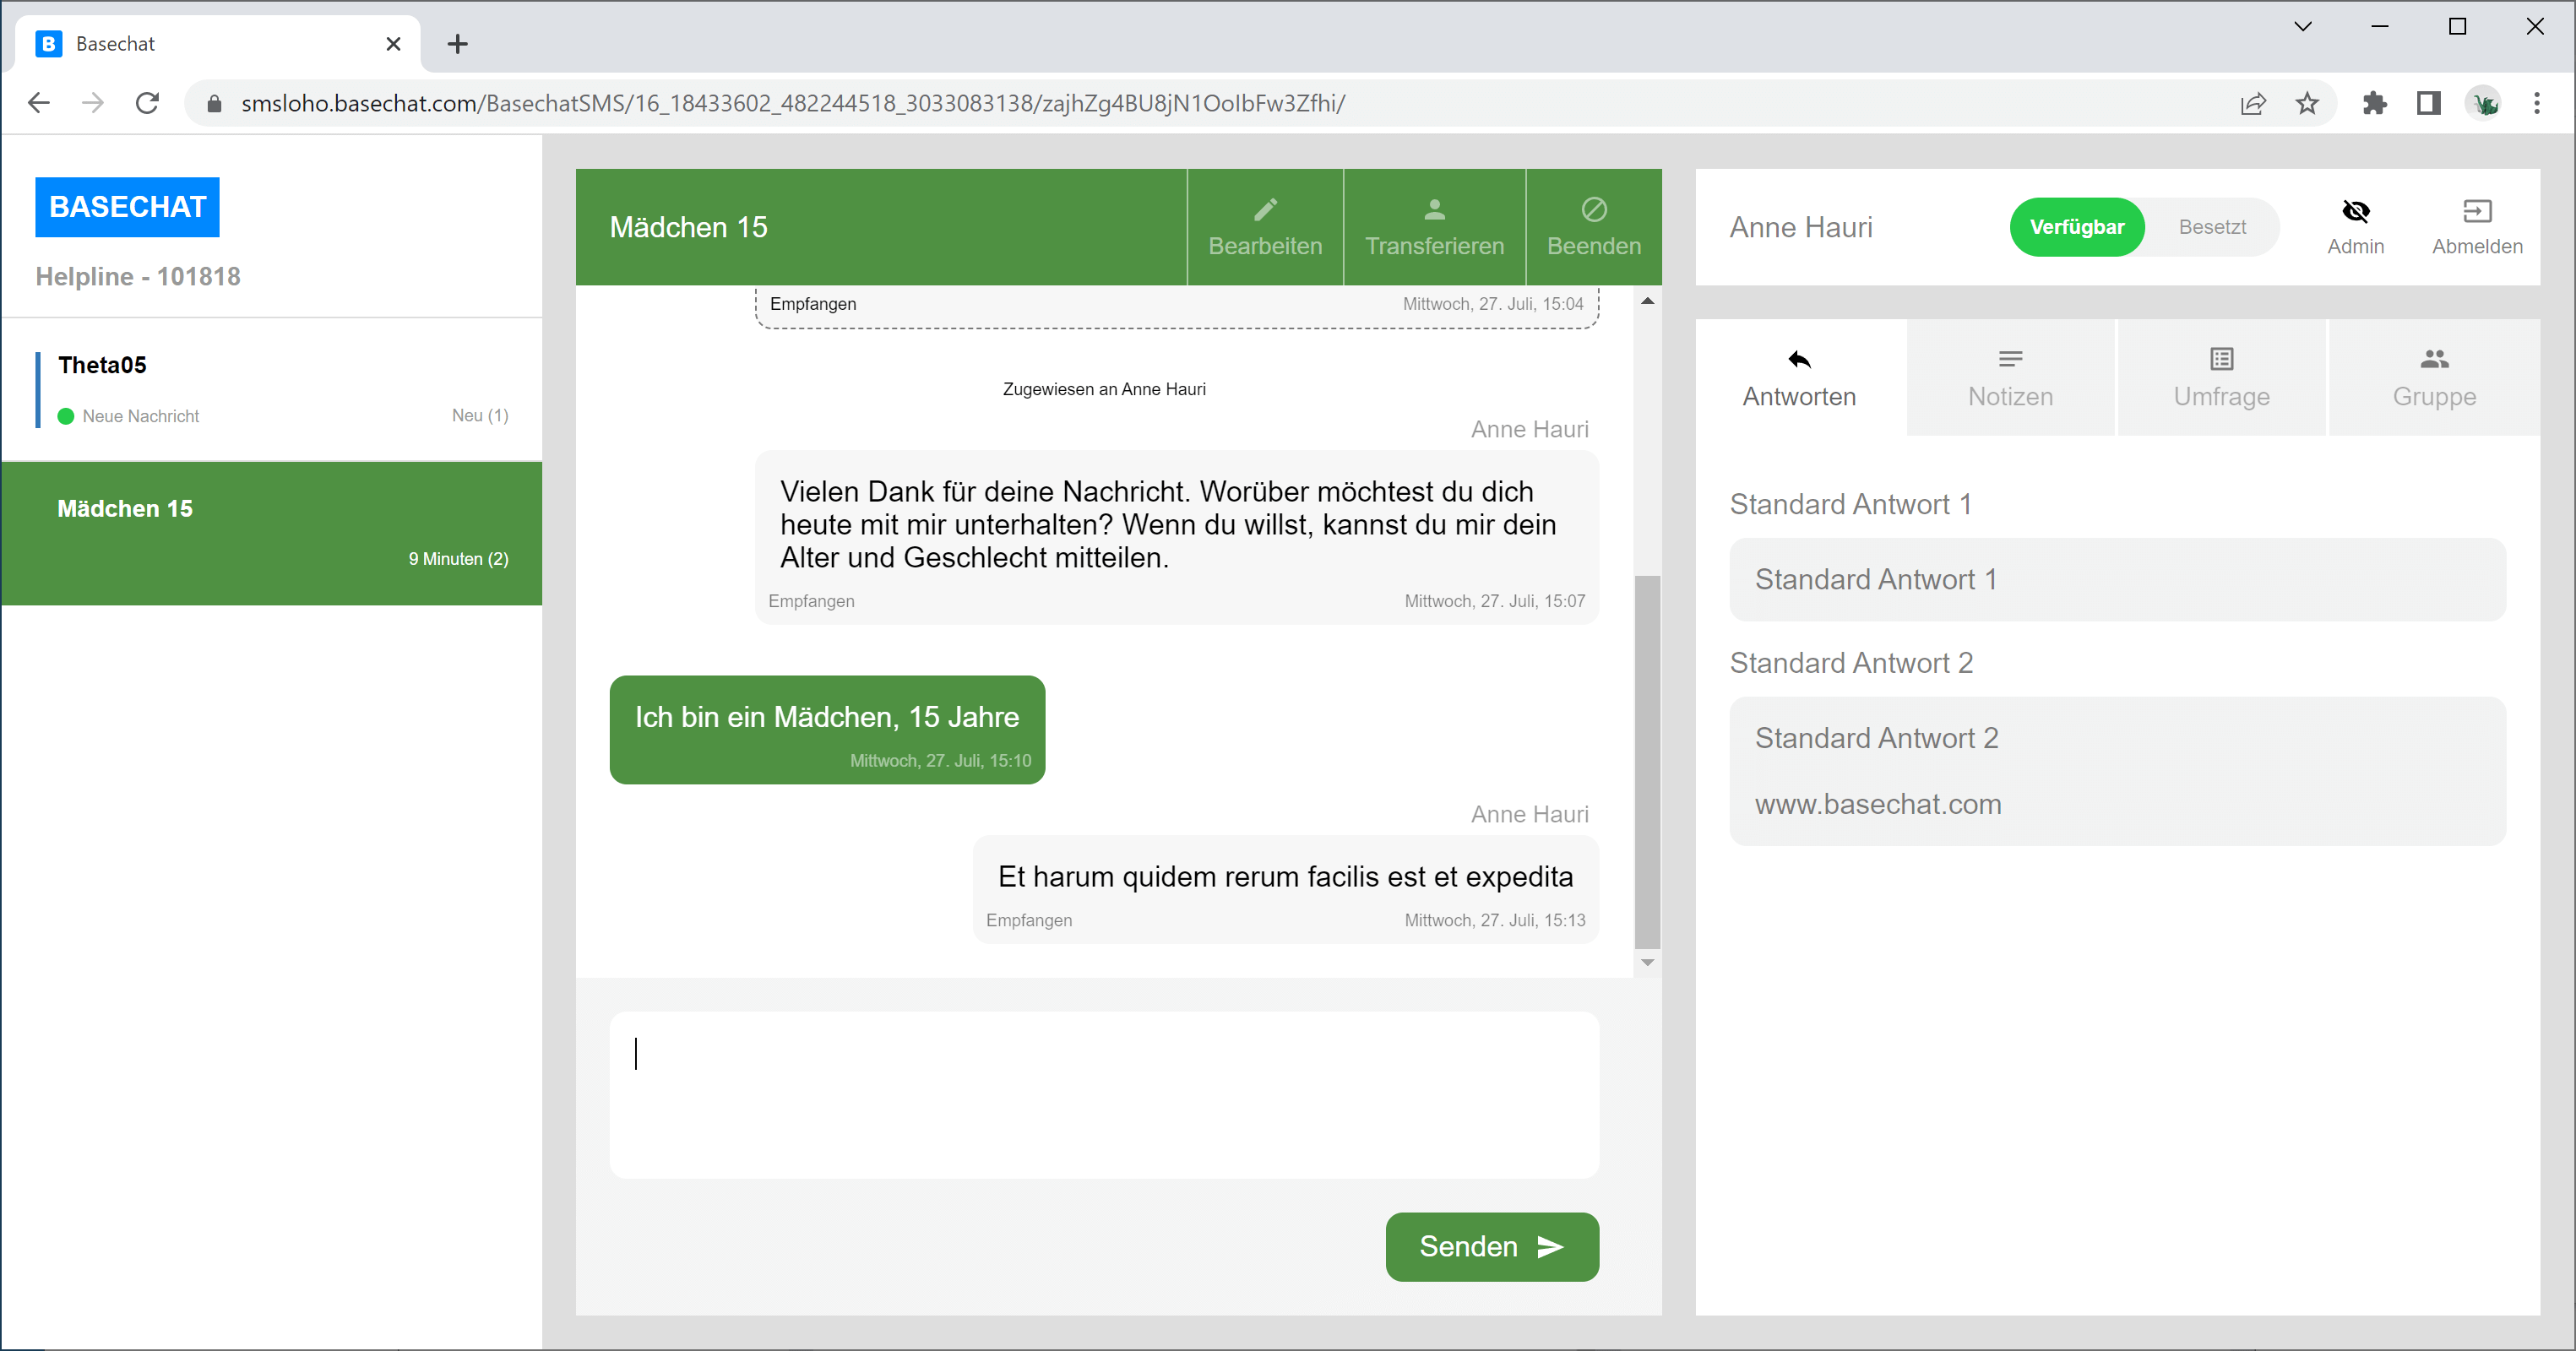Click the browser extensions puzzle icon
Viewport: 2576px width, 1351px height.
[x=2374, y=103]
